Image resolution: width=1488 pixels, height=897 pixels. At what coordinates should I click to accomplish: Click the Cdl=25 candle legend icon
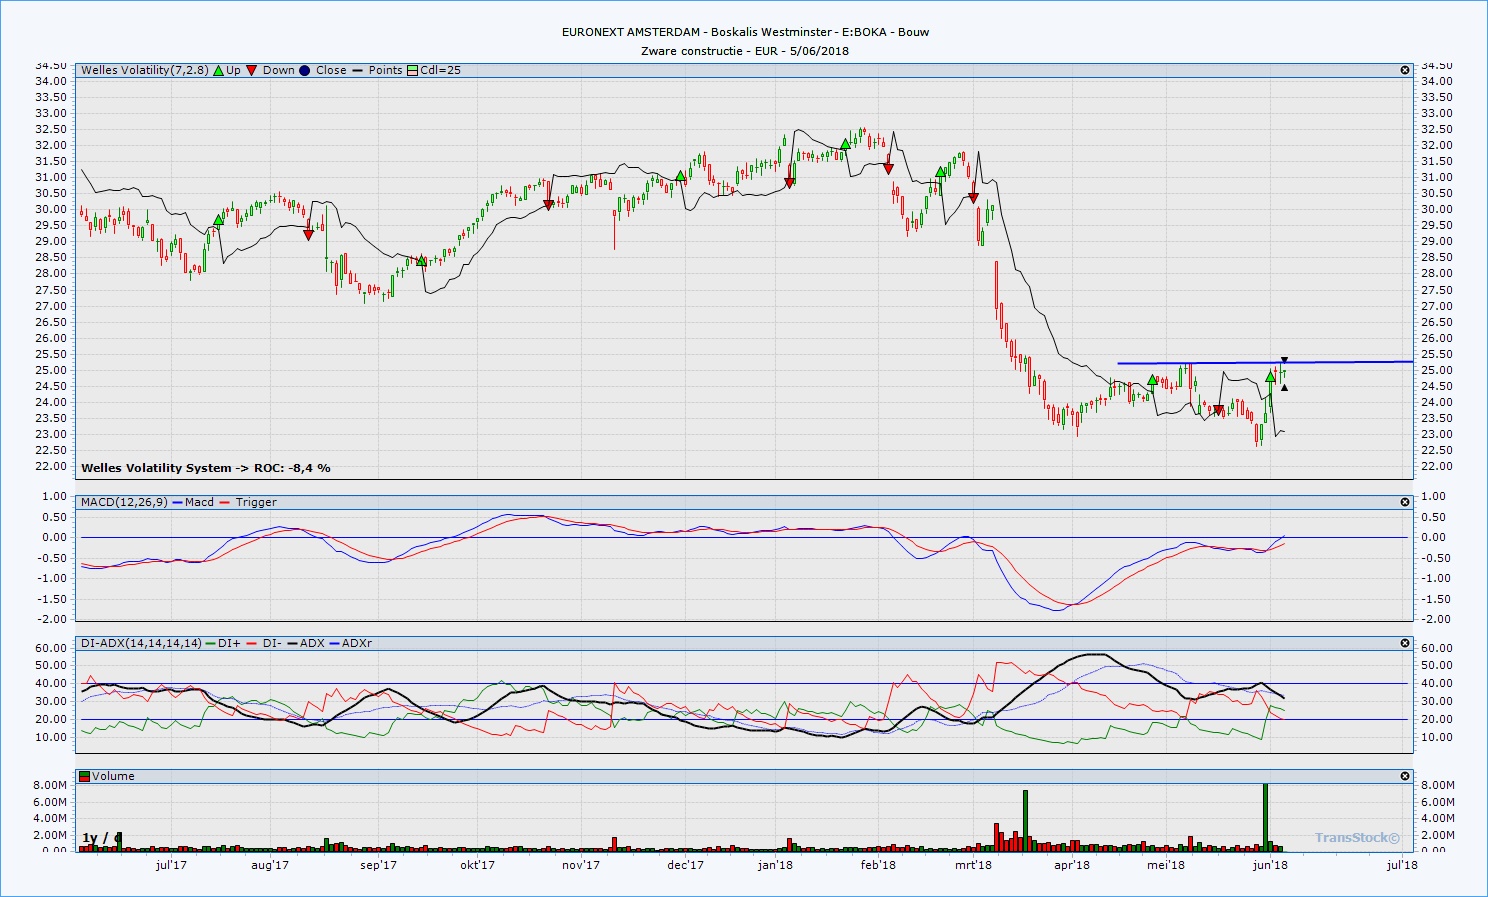point(412,70)
